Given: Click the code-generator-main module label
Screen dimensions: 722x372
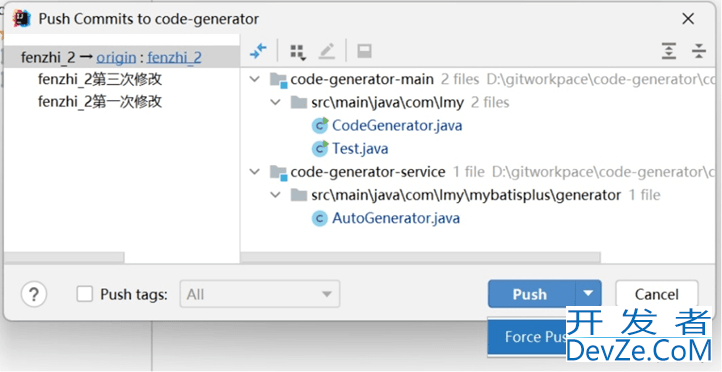Looking at the screenshot, I should click(x=362, y=80).
